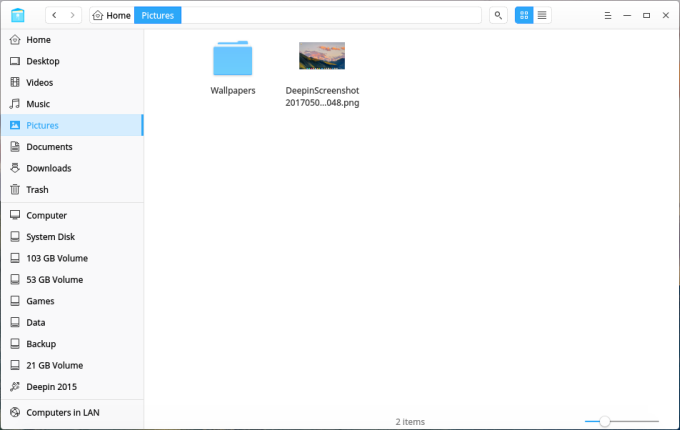Open 103 GB Volume in sidebar
Image resolution: width=680 pixels, height=430 pixels.
[72, 258]
